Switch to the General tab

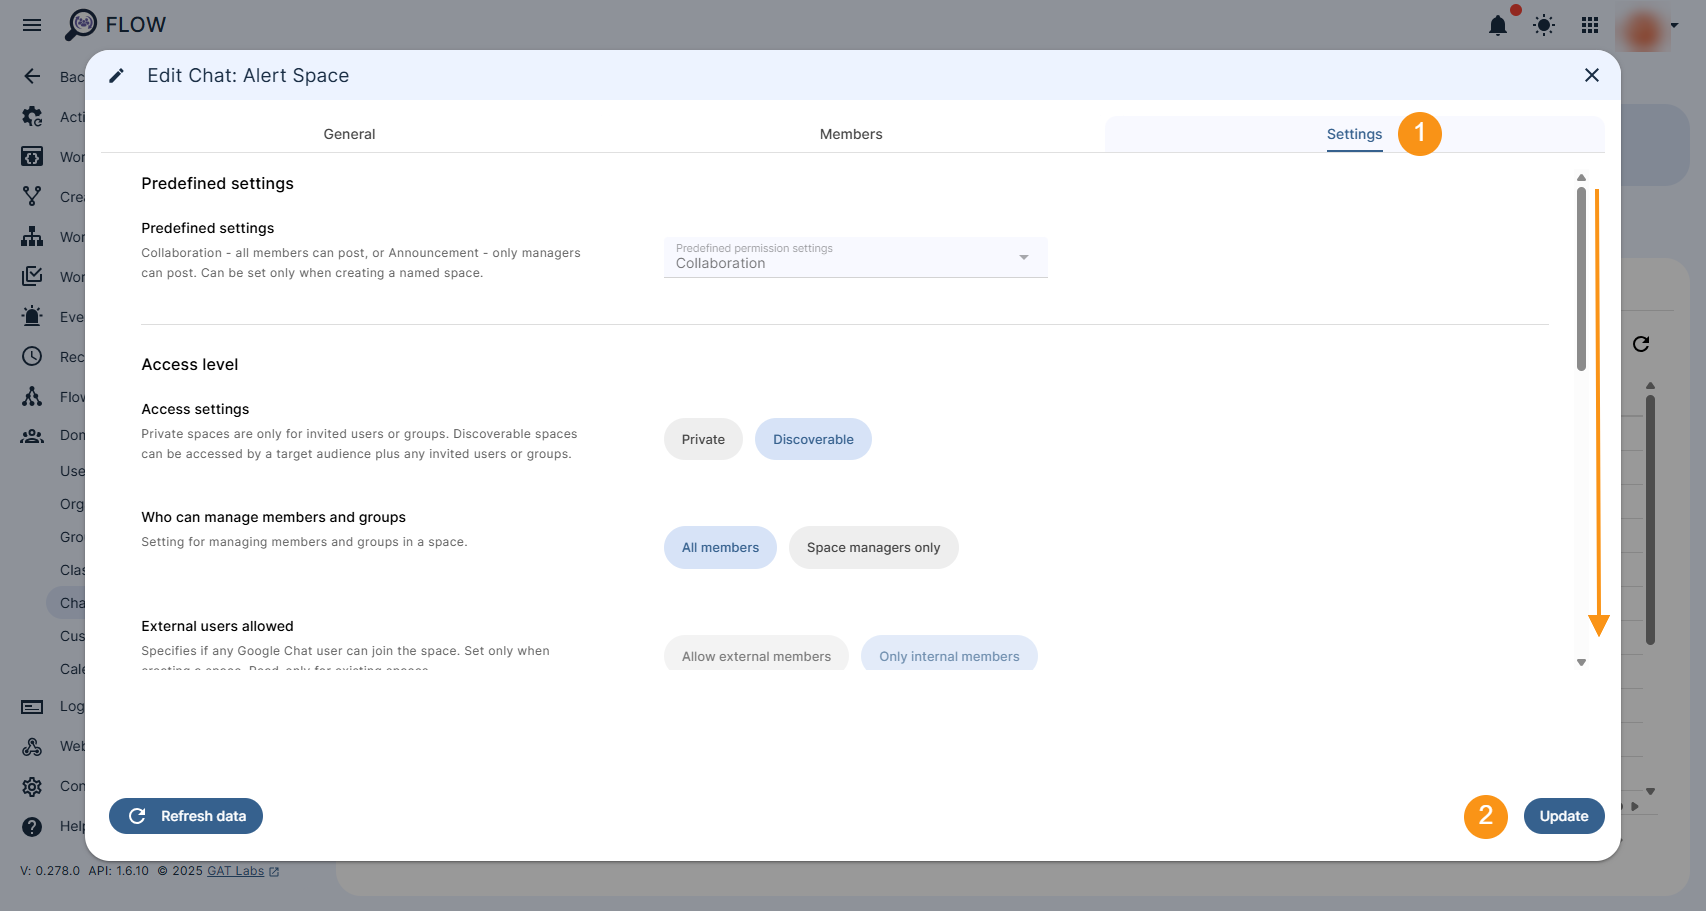(349, 134)
